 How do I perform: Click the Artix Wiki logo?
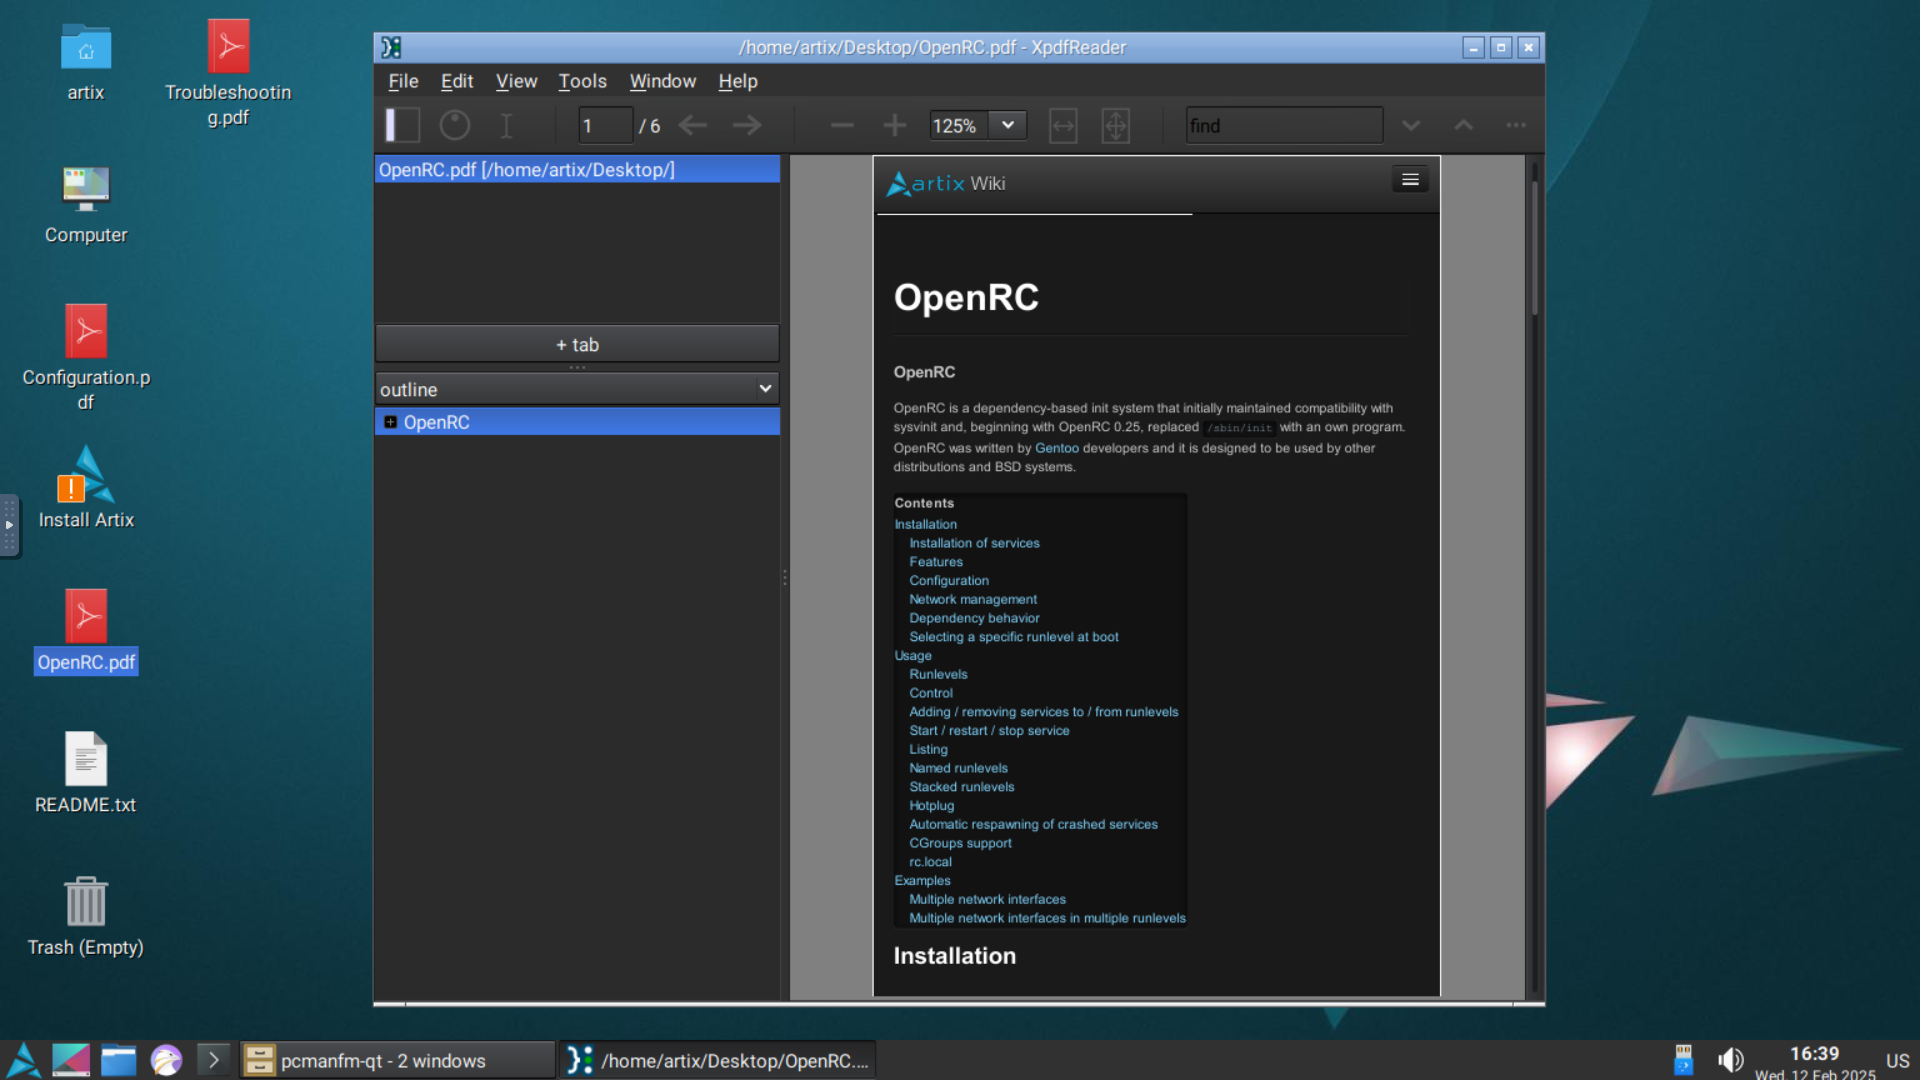pyautogui.click(x=945, y=184)
